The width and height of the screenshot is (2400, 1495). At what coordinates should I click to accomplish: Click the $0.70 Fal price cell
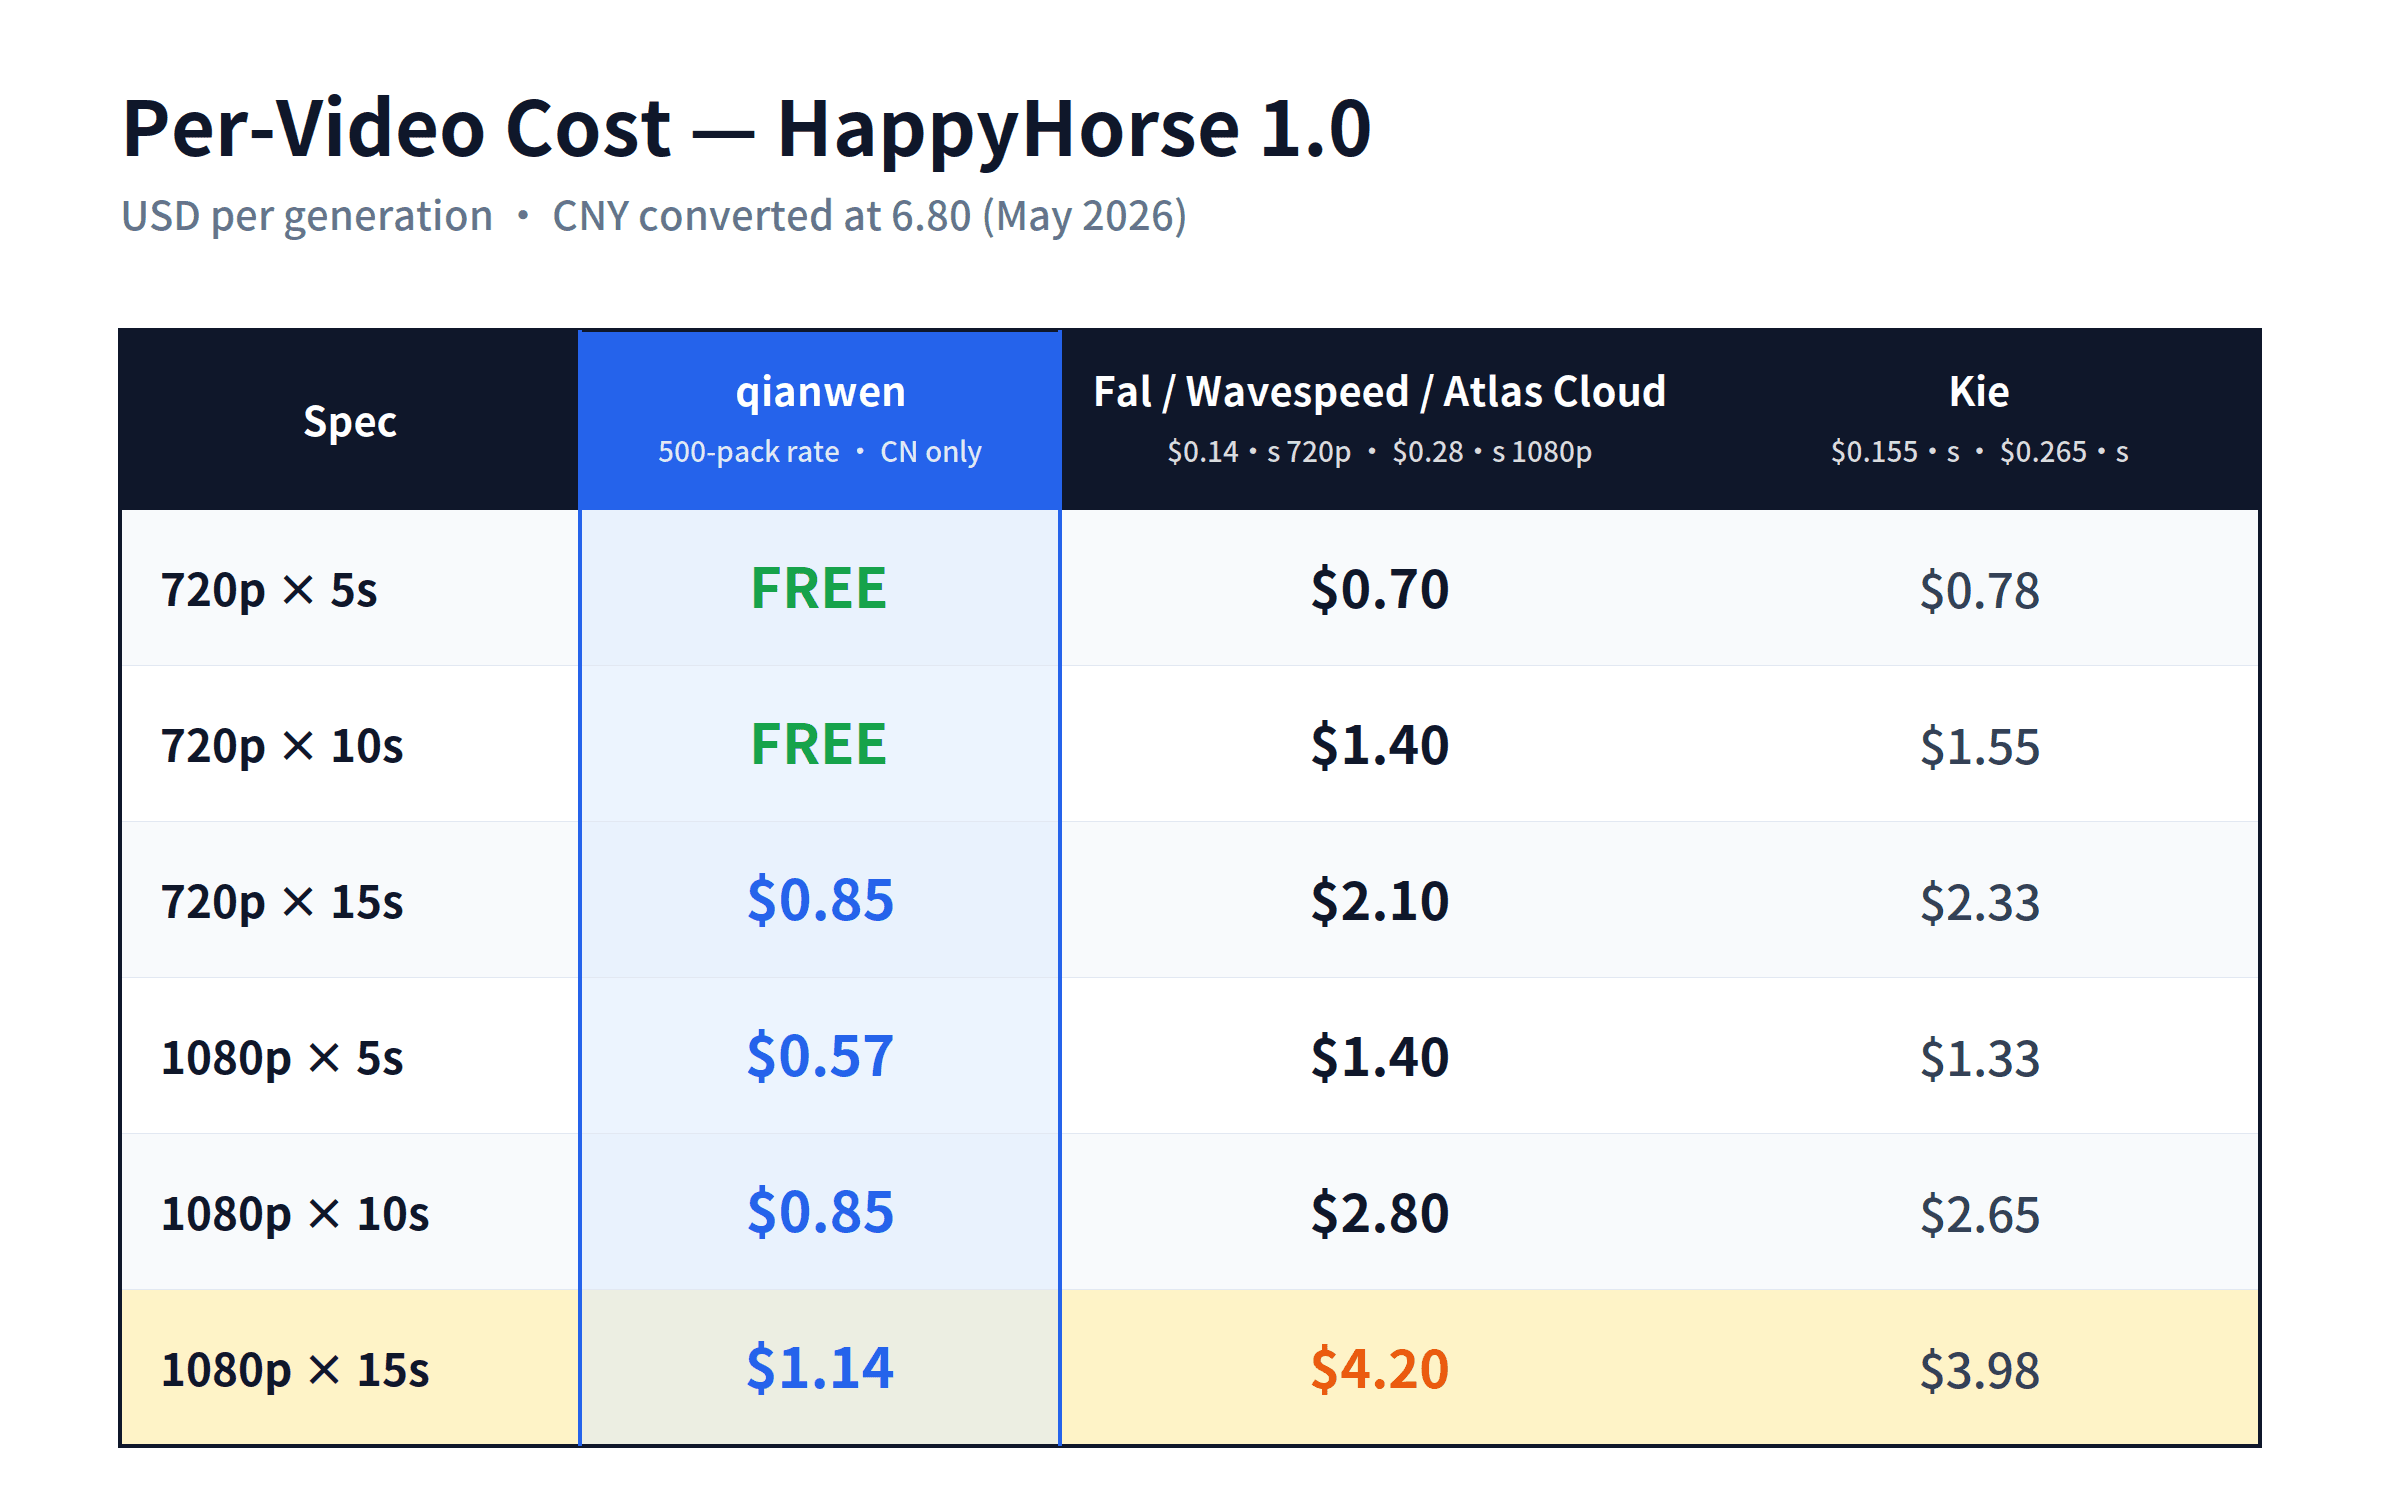point(1379,589)
